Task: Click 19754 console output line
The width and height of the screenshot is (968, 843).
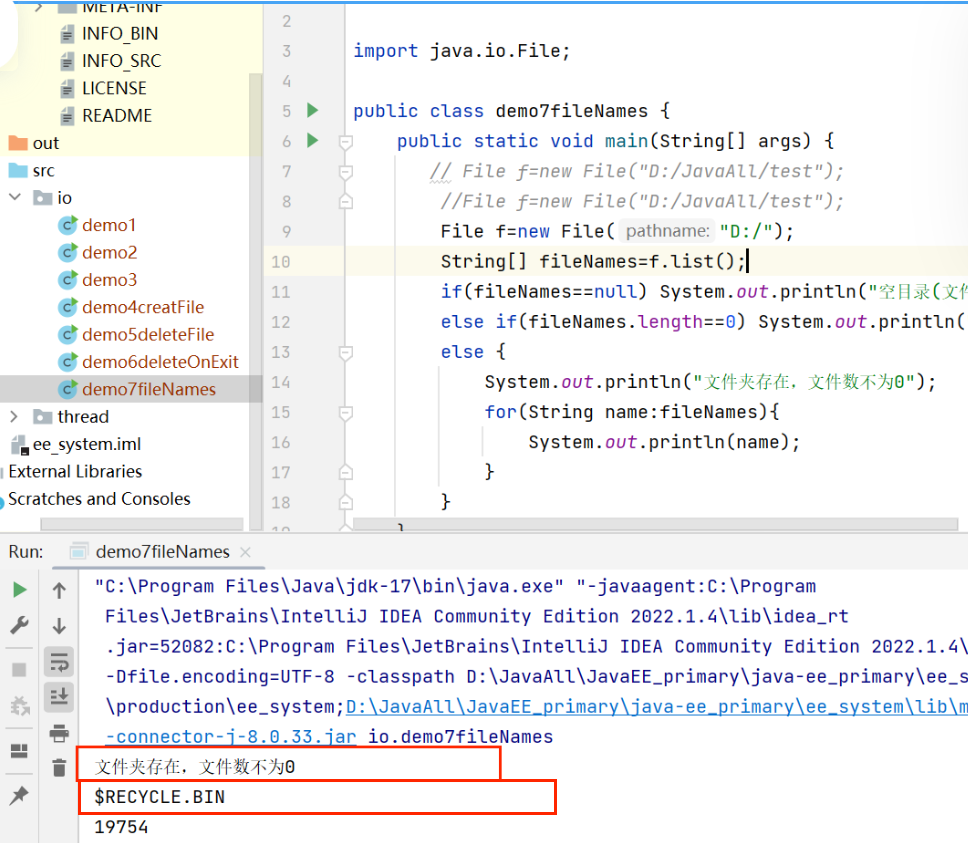Action: pyautogui.click(x=121, y=827)
